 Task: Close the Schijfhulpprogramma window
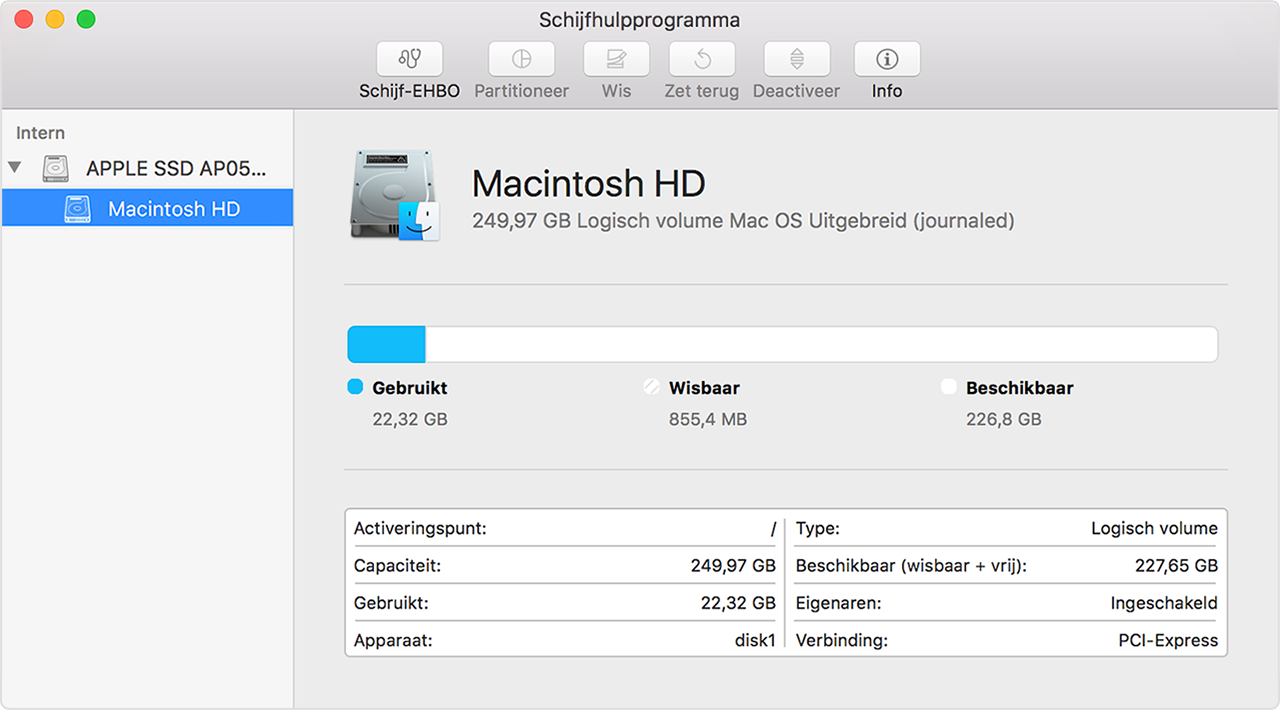pyautogui.click(x=23, y=19)
